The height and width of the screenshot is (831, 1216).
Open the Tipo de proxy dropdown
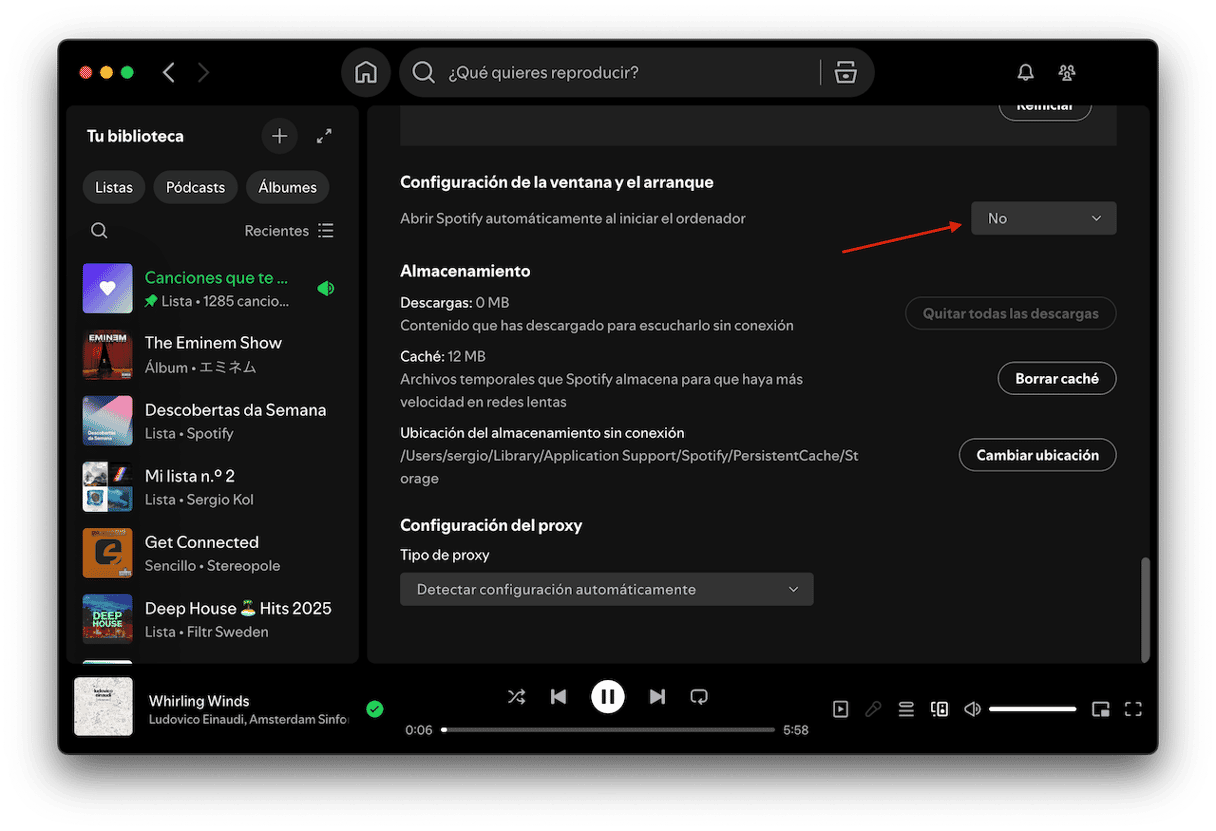tap(606, 589)
